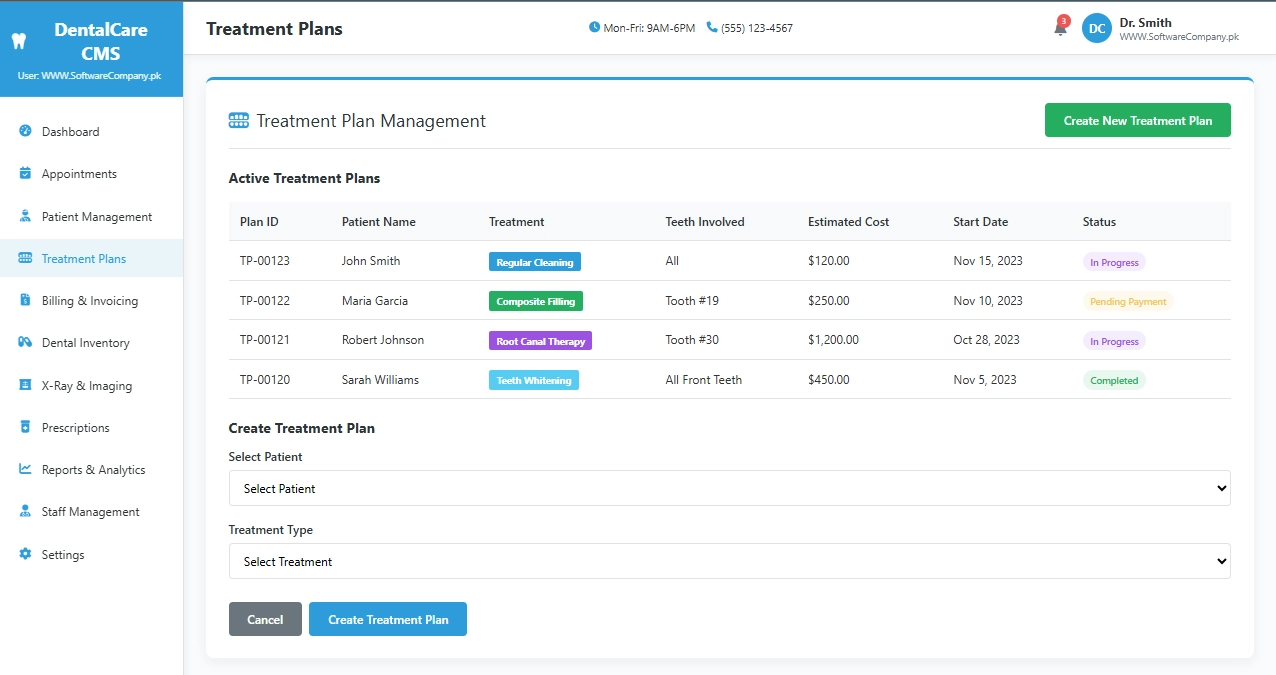
Task: Click the Settings gear icon
Action: click(x=25, y=554)
